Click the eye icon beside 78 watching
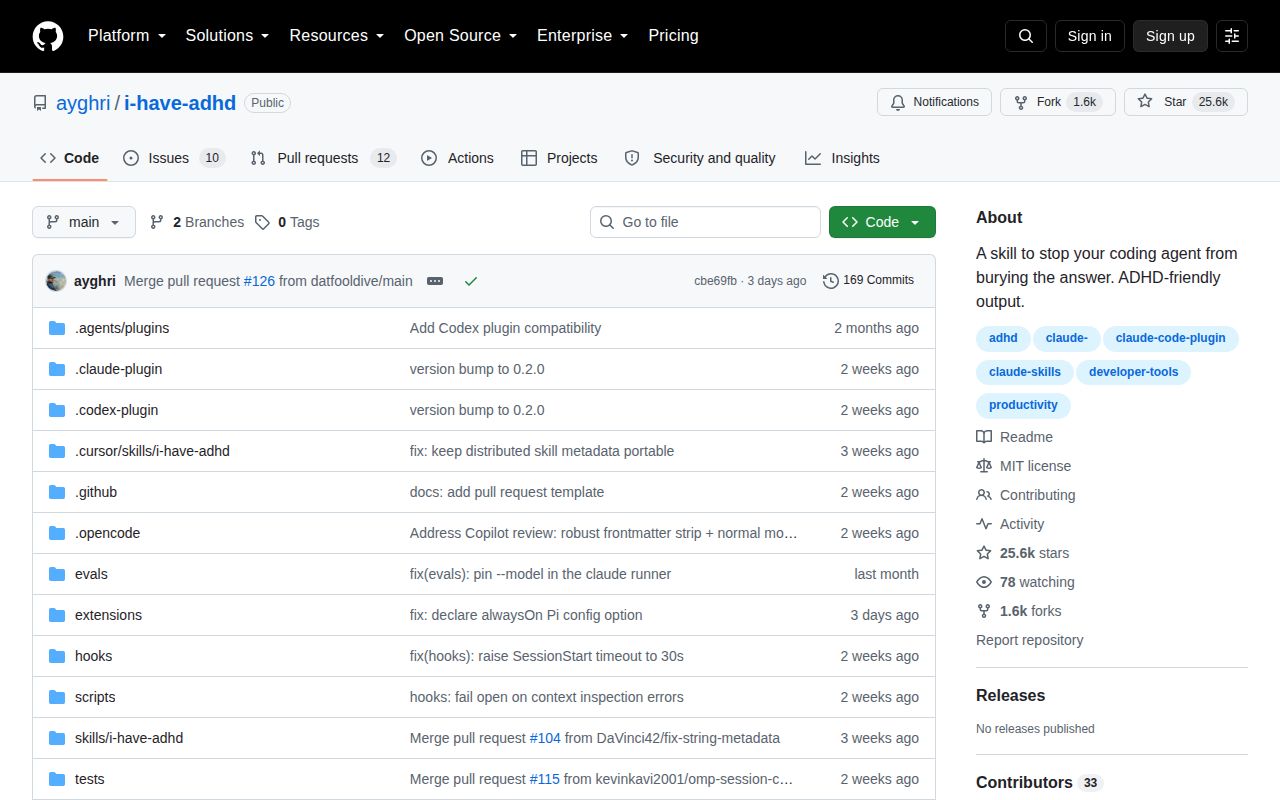Viewport: 1280px width, 800px height. coord(984,582)
